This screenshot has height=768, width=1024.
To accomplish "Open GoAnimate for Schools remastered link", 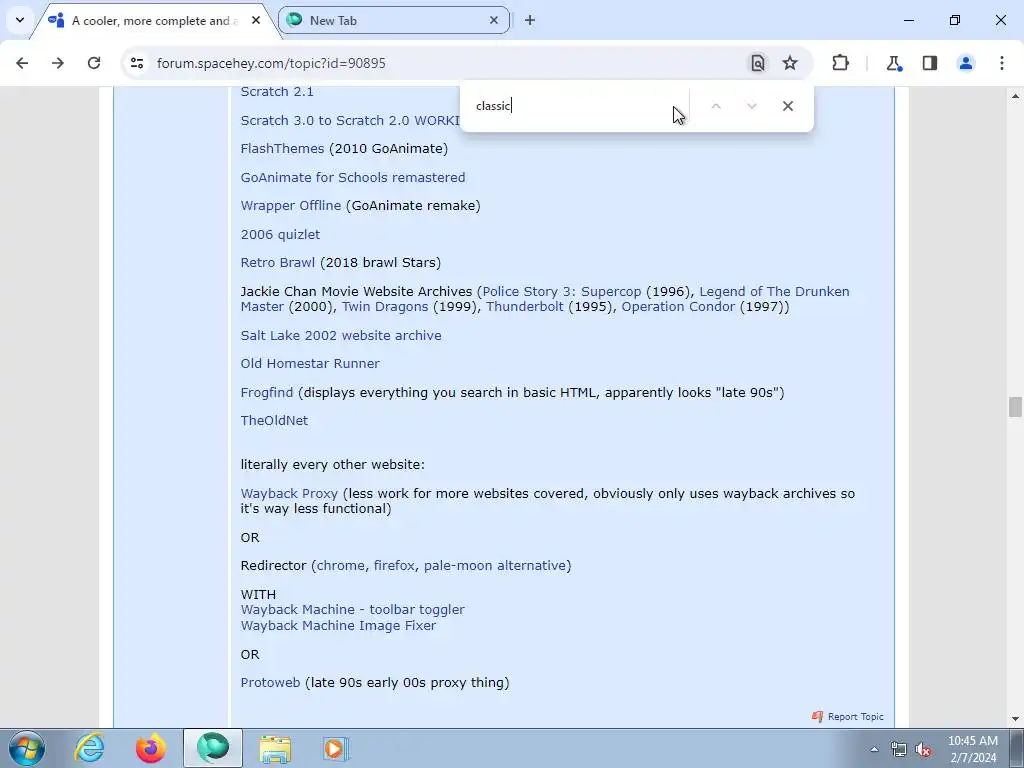I will coord(353,178).
